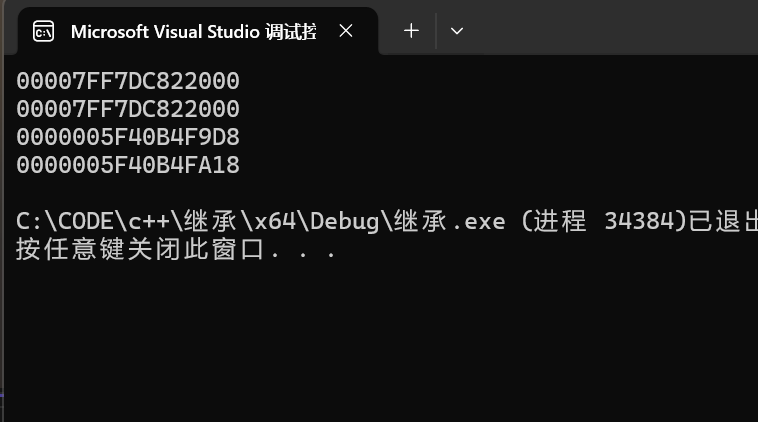Screen dimensions: 758x422
Task: Click the terminal icon in the tab
Action: 44,32
